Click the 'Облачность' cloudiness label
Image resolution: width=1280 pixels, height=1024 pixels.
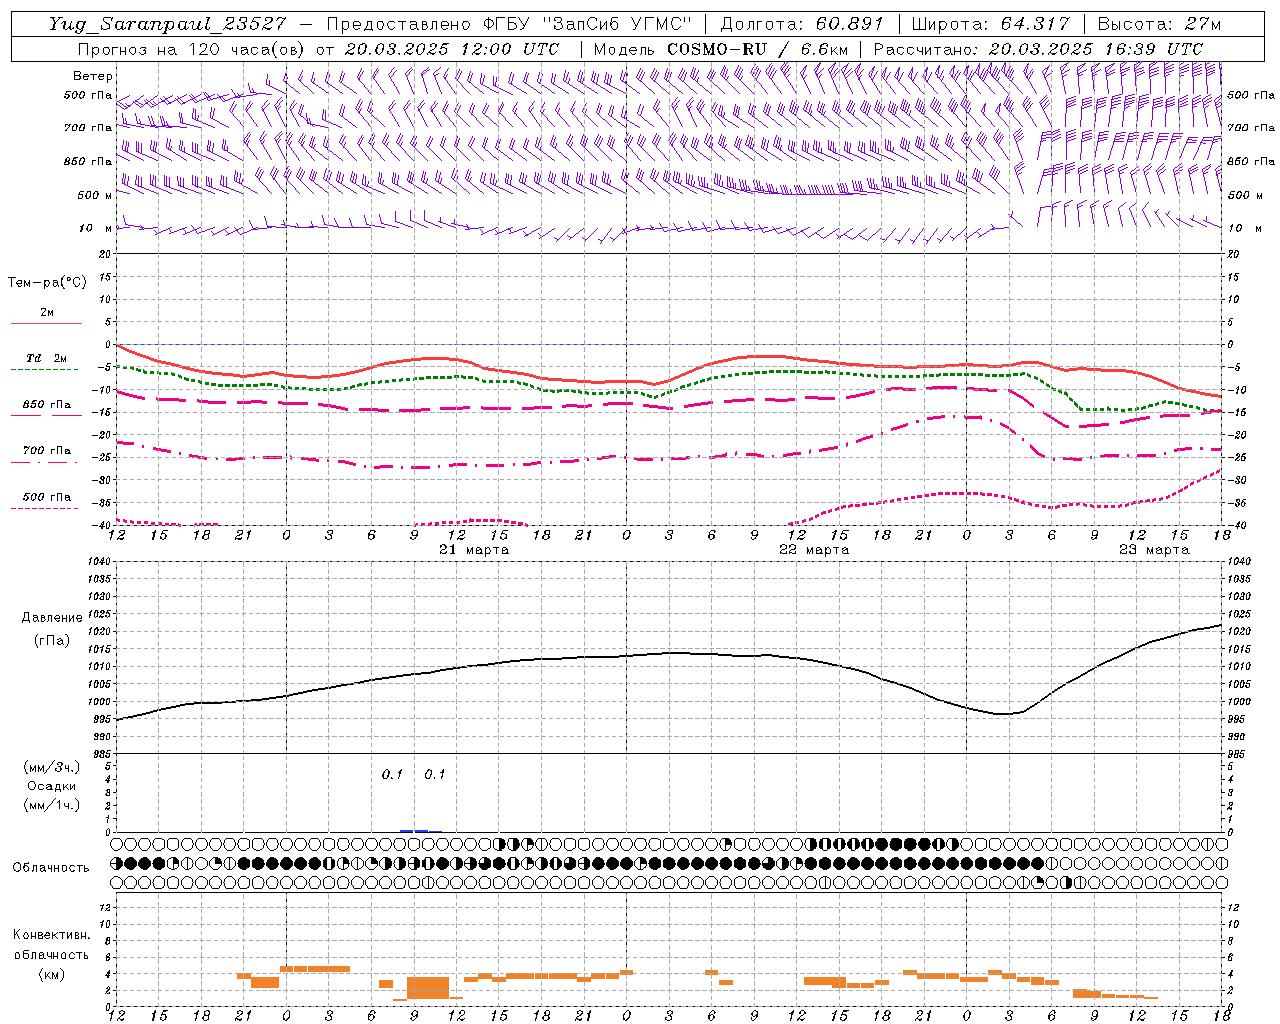click(x=51, y=868)
